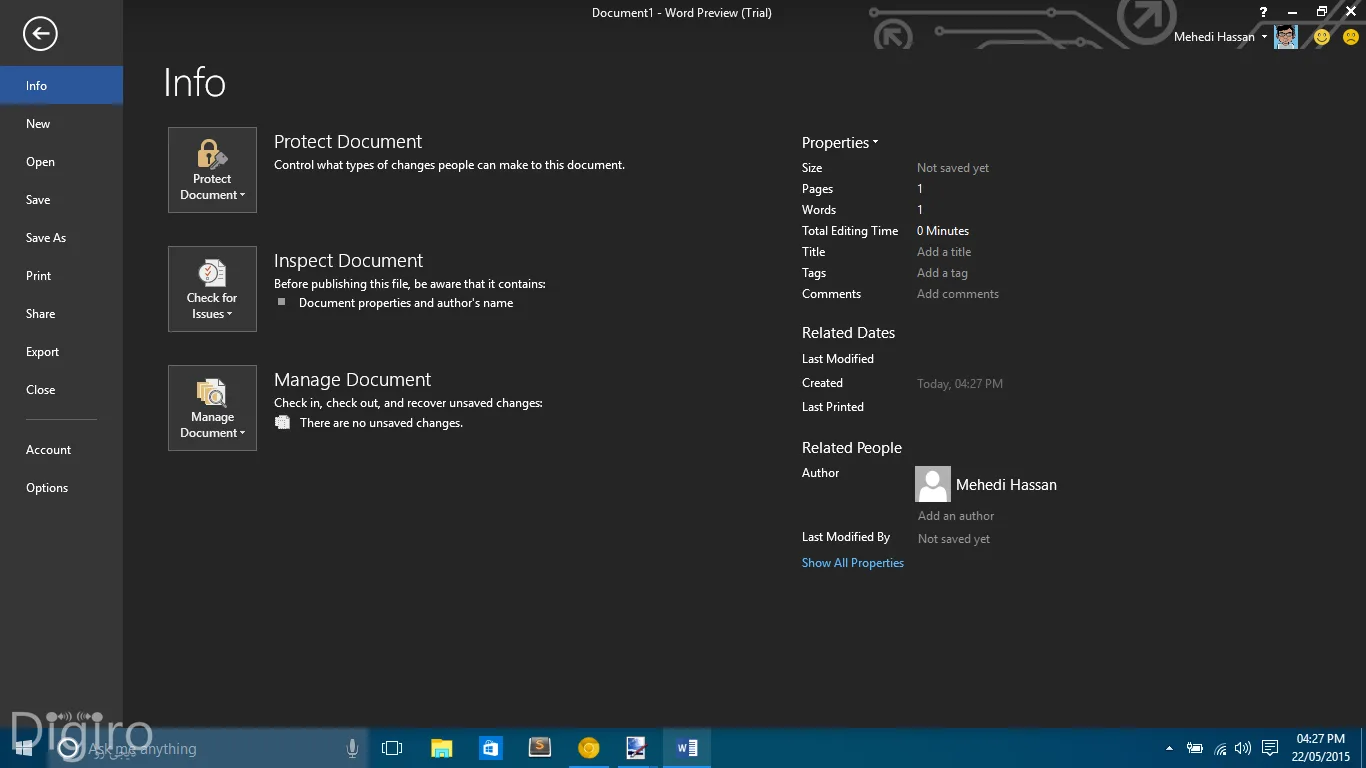Open the taskbar app left of the Word icon
Screen dimensions: 1366x768
click(x=637, y=748)
